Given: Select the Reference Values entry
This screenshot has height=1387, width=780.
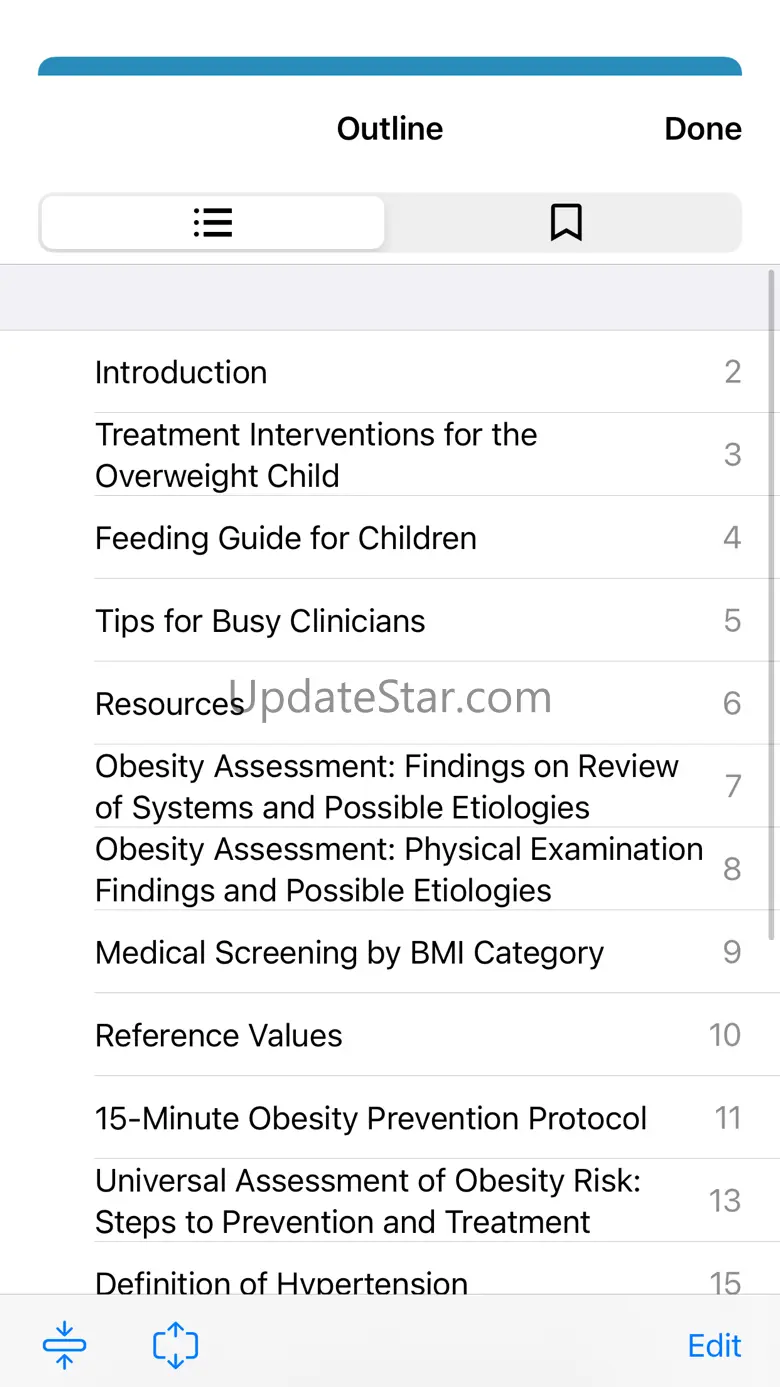Looking at the screenshot, I should pyautogui.click(x=219, y=1036).
